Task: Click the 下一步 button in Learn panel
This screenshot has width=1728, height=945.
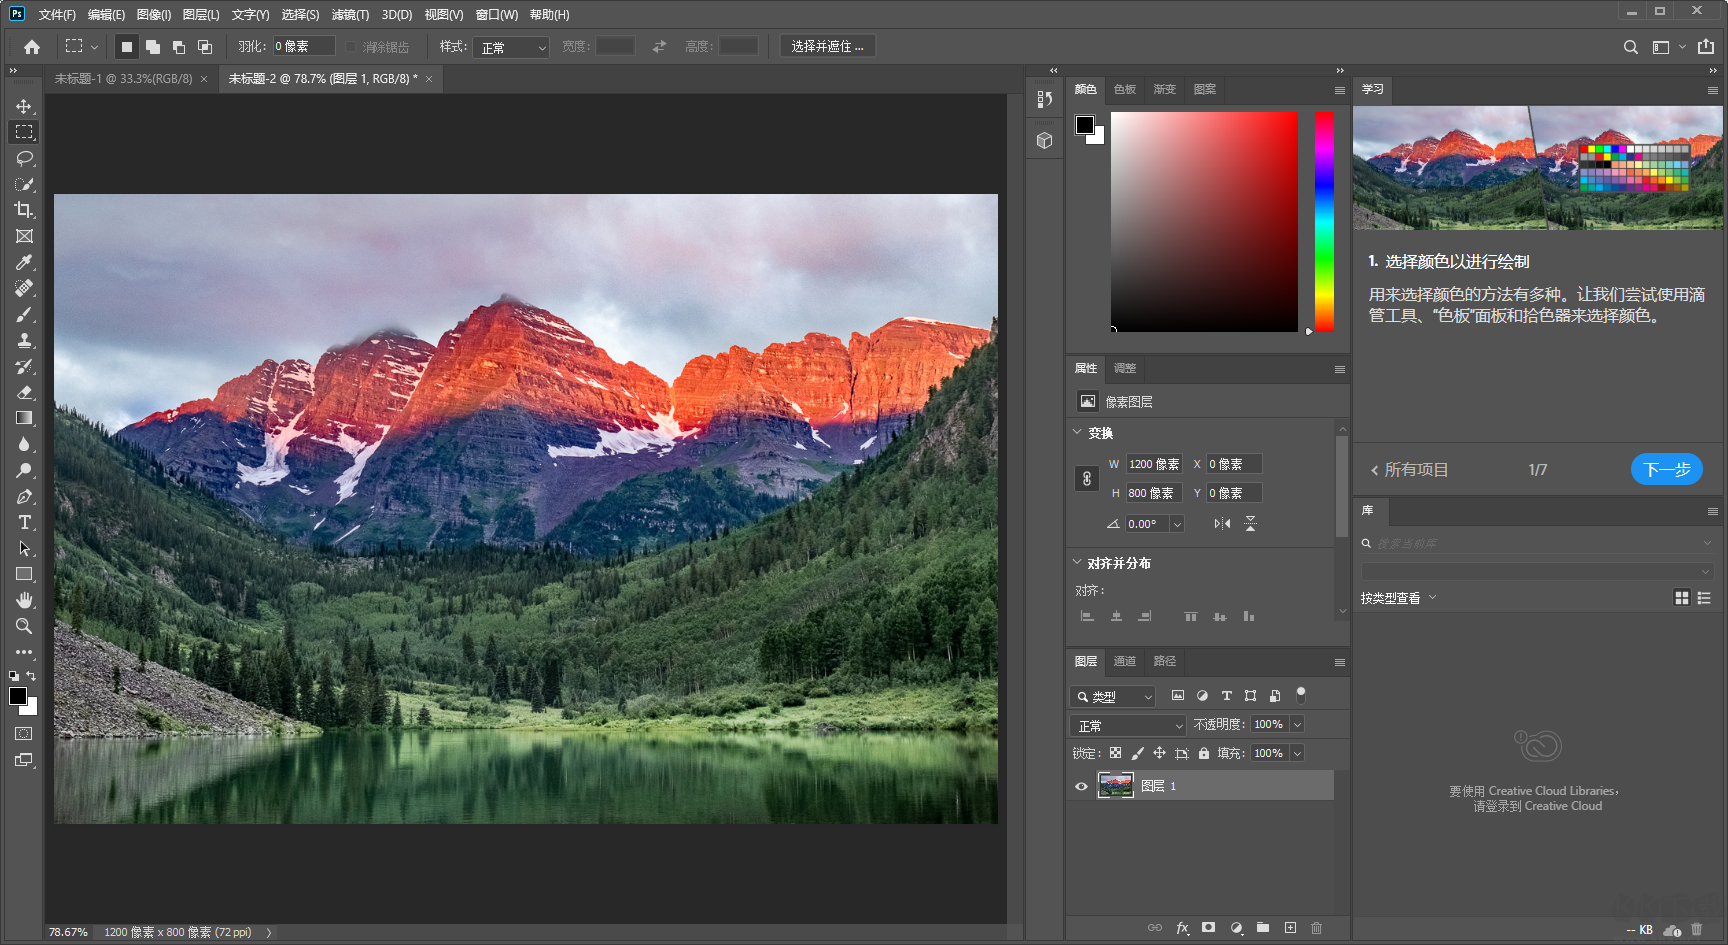Action: pos(1666,469)
